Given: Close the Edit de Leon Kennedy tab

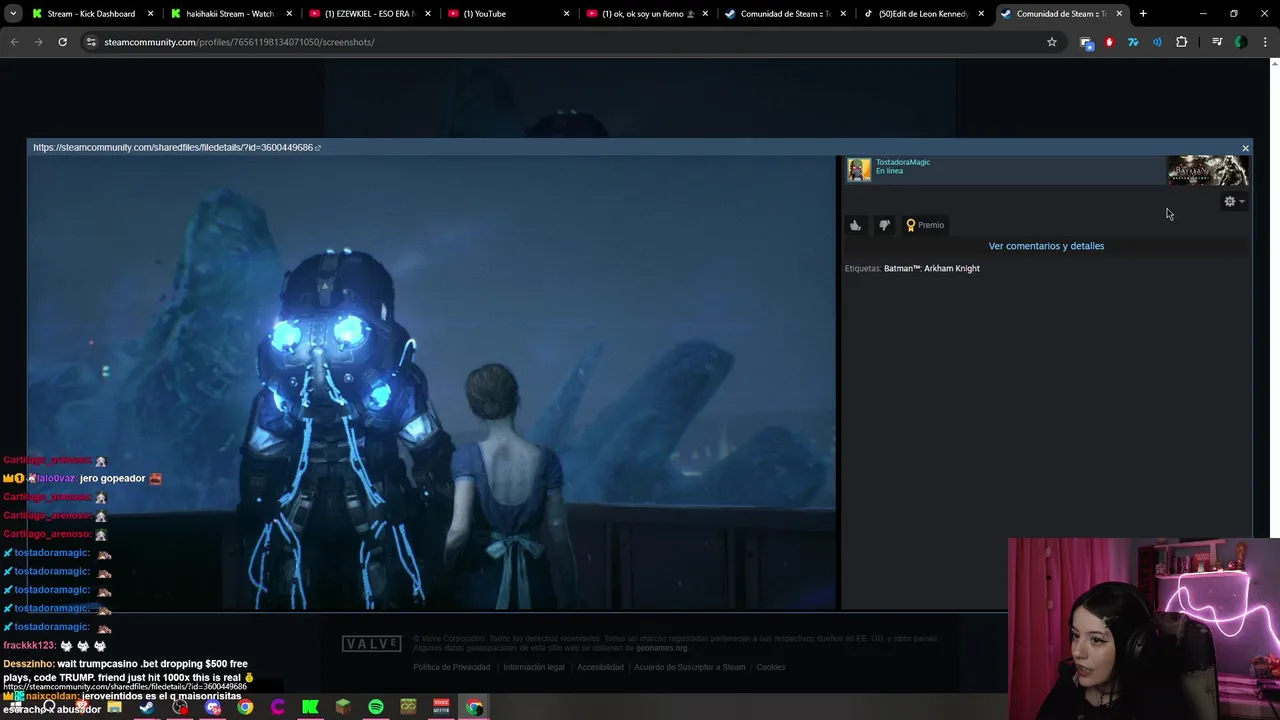Looking at the screenshot, I should [981, 14].
